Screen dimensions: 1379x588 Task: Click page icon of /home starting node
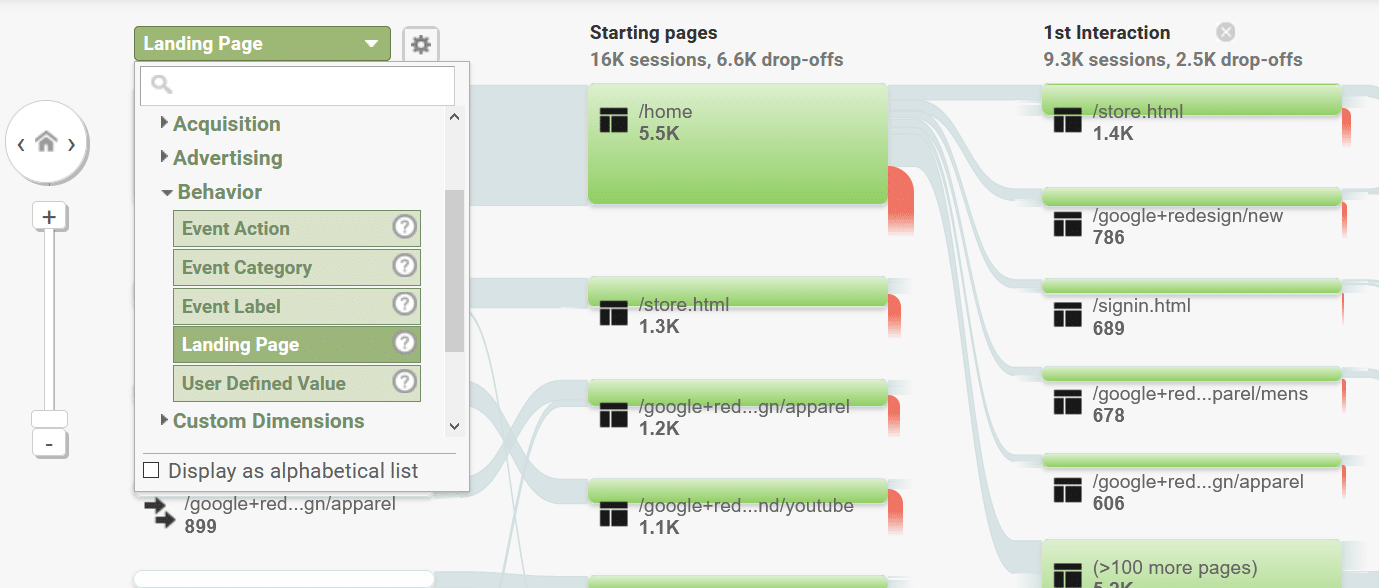tap(612, 121)
